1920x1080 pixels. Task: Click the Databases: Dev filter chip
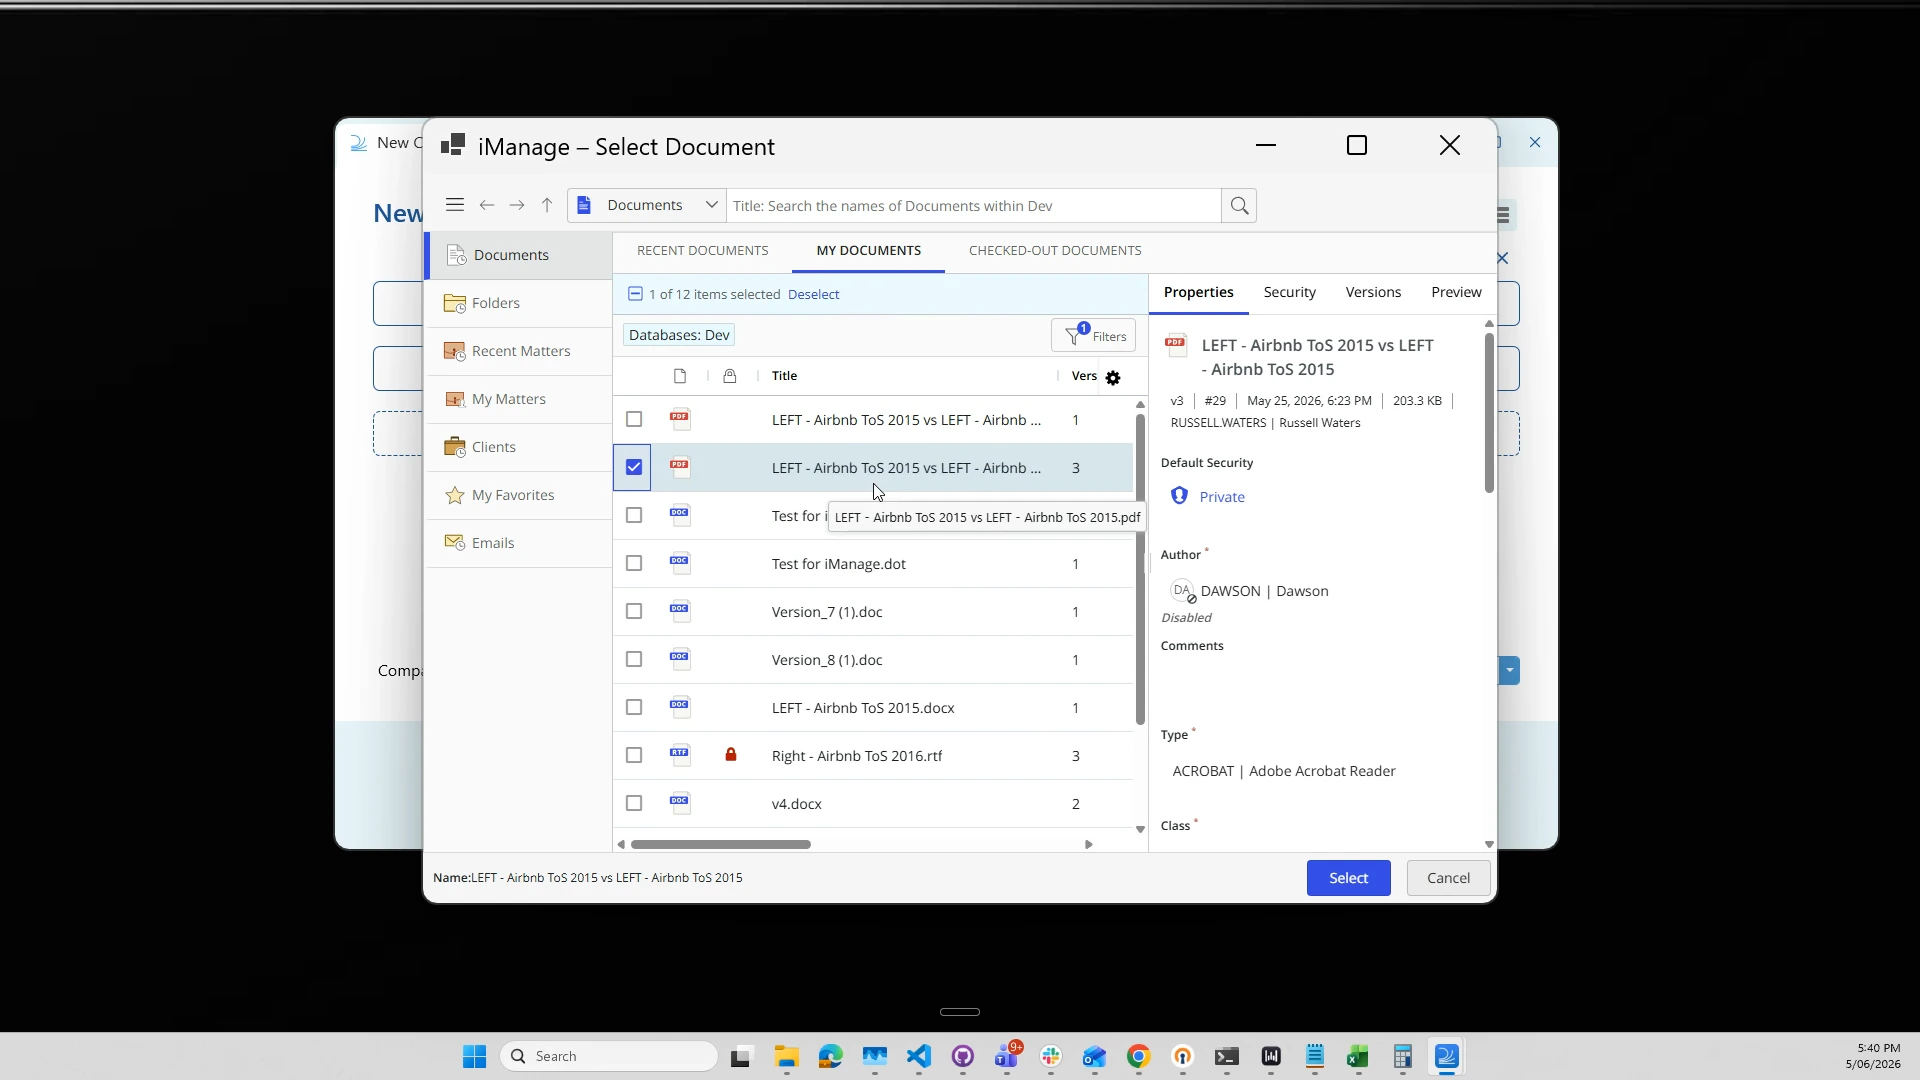click(x=679, y=335)
